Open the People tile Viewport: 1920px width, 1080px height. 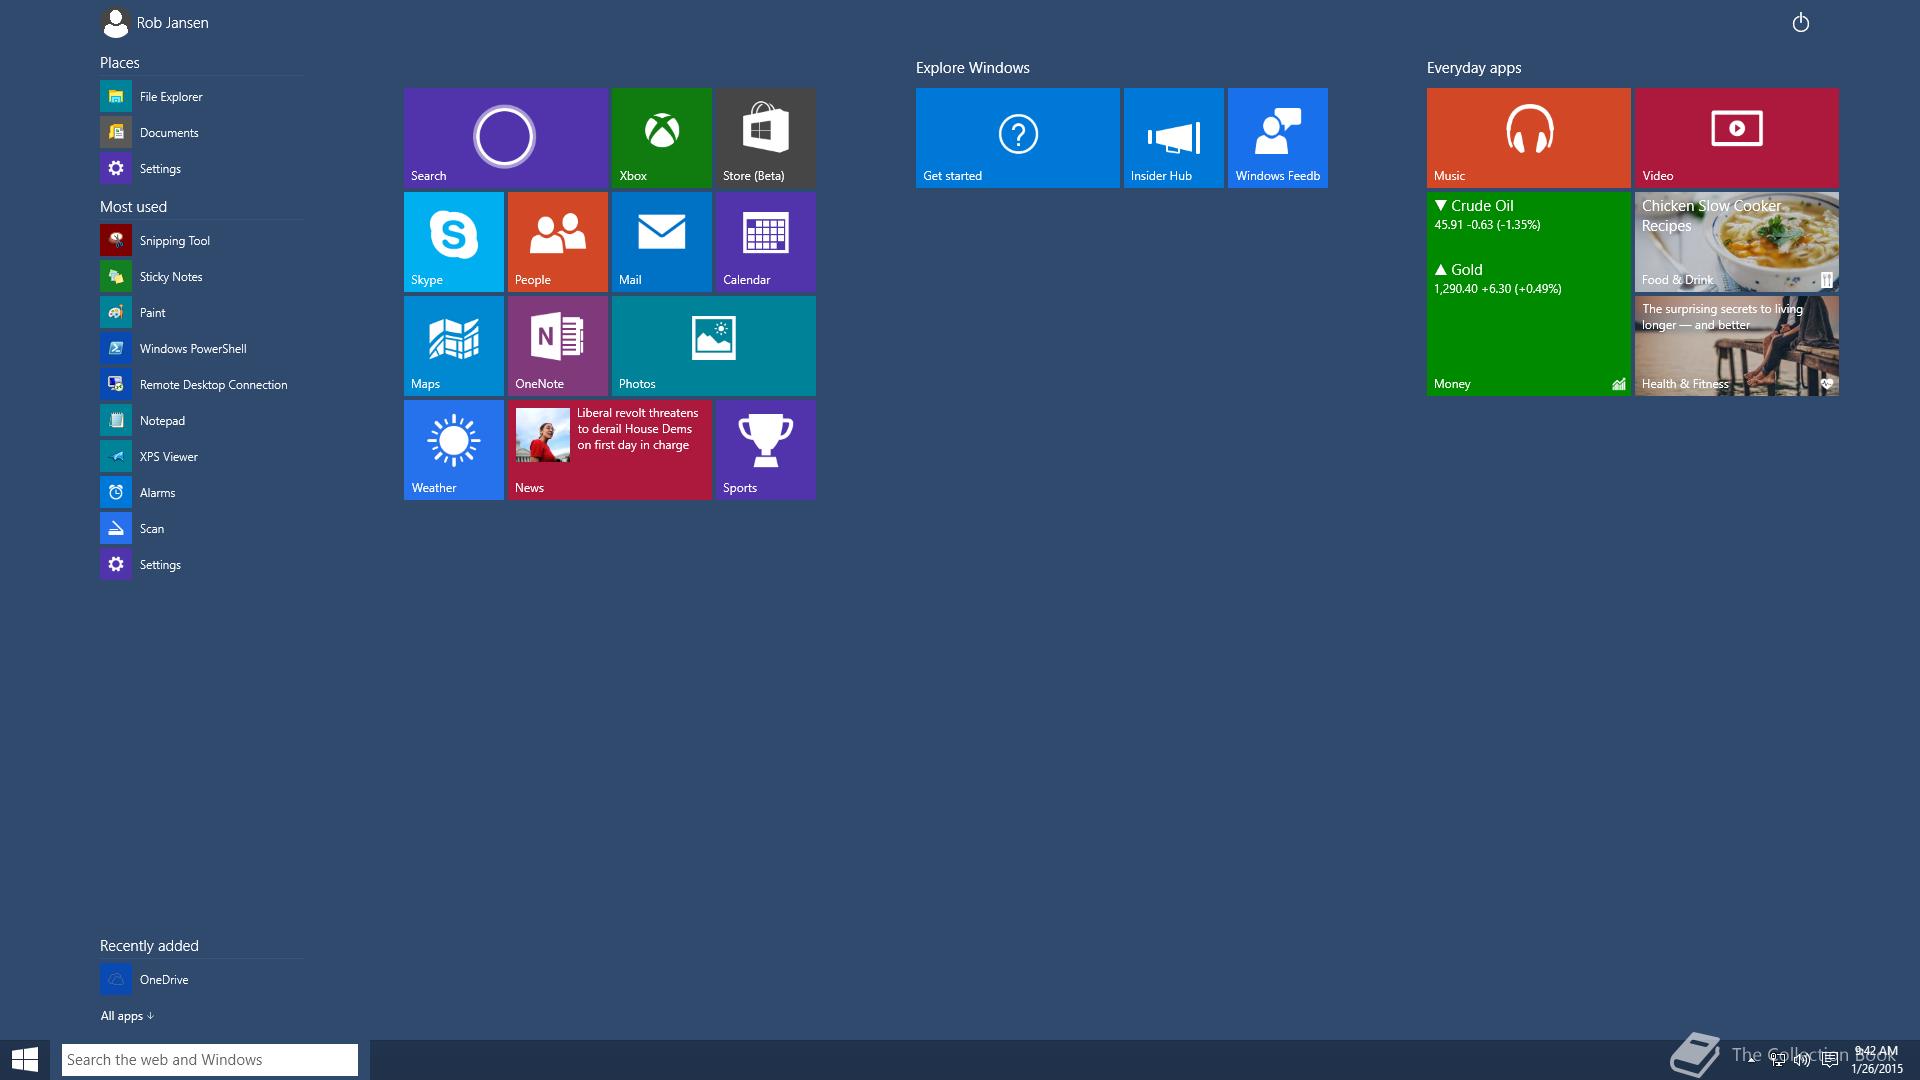click(x=558, y=242)
